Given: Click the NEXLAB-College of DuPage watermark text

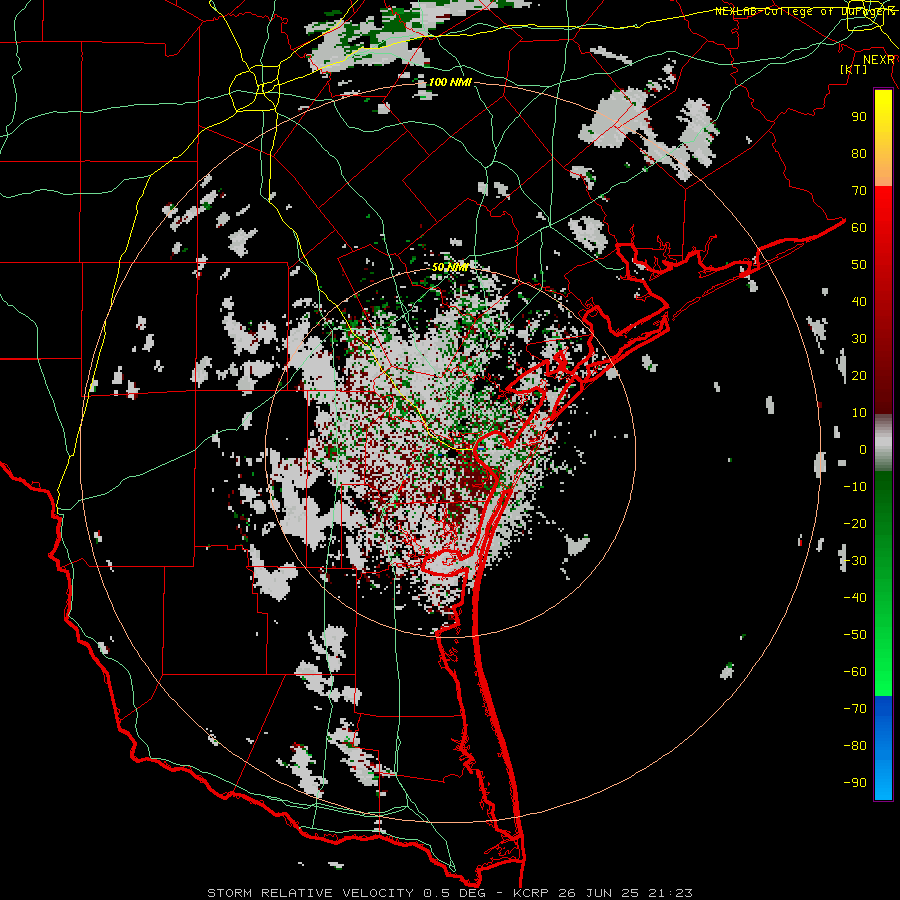Looking at the screenshot, I should point(804,11).
